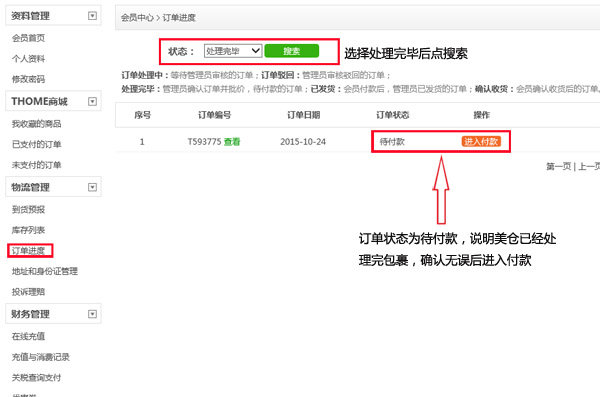The width and height of the screenshot is (600, 397).
Task: Collapse the 资料管理 section arrow
Action: pyautogui.click(x=92, y=16)
